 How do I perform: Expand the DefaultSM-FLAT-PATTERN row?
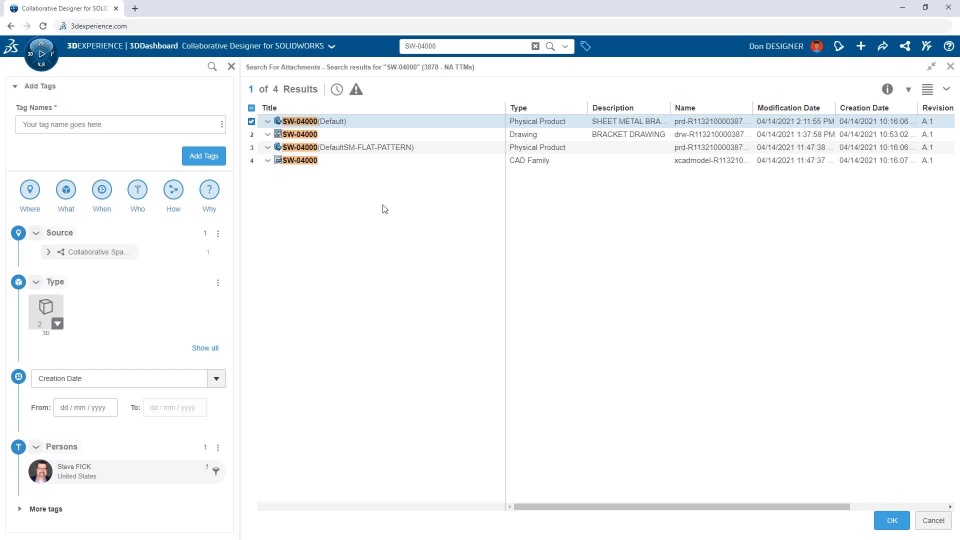pos(268,148)
